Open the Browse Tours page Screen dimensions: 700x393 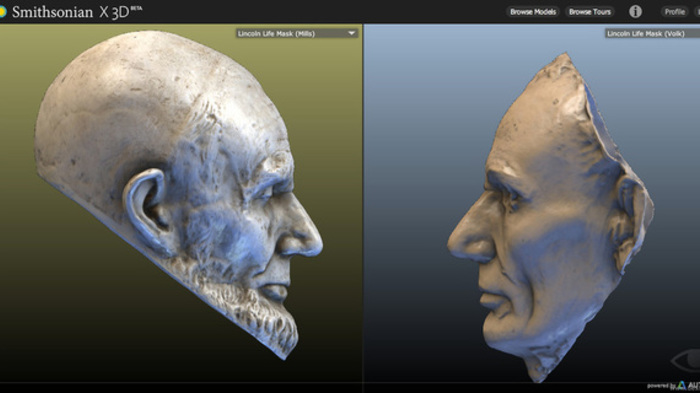point(590,12)
